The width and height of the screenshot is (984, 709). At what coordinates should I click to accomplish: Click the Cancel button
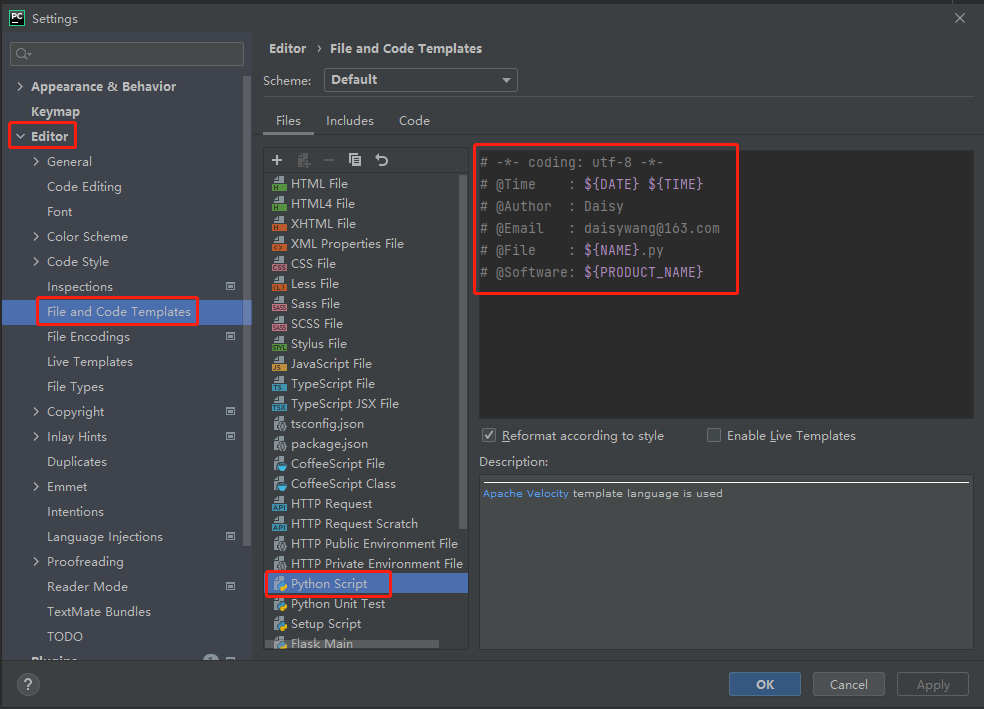[x=848, y=685]
